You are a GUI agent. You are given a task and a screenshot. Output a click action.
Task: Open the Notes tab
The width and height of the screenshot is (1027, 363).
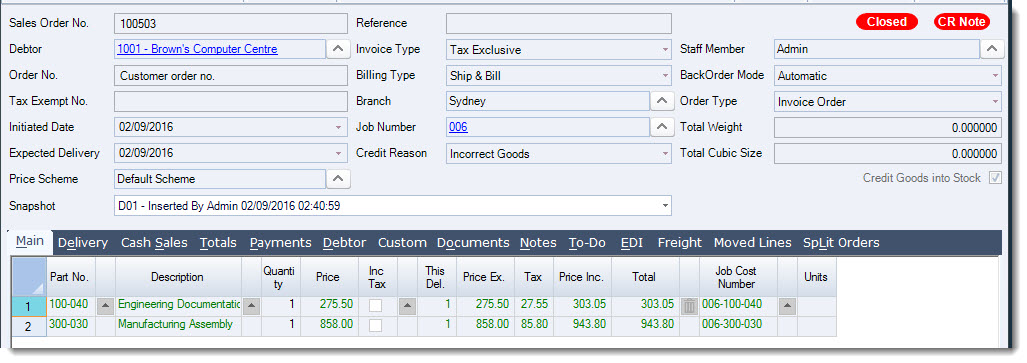tap(538, 242)
